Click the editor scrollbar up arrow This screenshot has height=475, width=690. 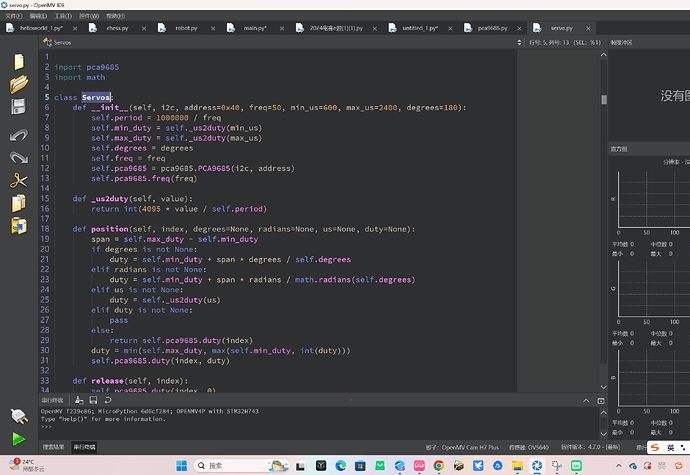tap(604, 55)
